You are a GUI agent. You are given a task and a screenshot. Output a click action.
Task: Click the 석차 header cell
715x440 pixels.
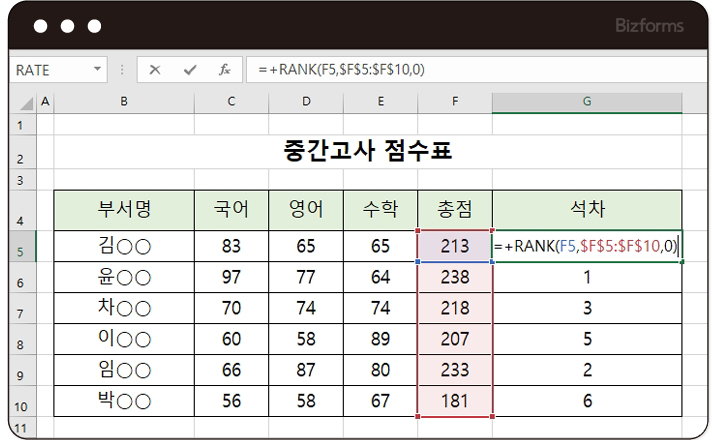[x=587, y=209]
